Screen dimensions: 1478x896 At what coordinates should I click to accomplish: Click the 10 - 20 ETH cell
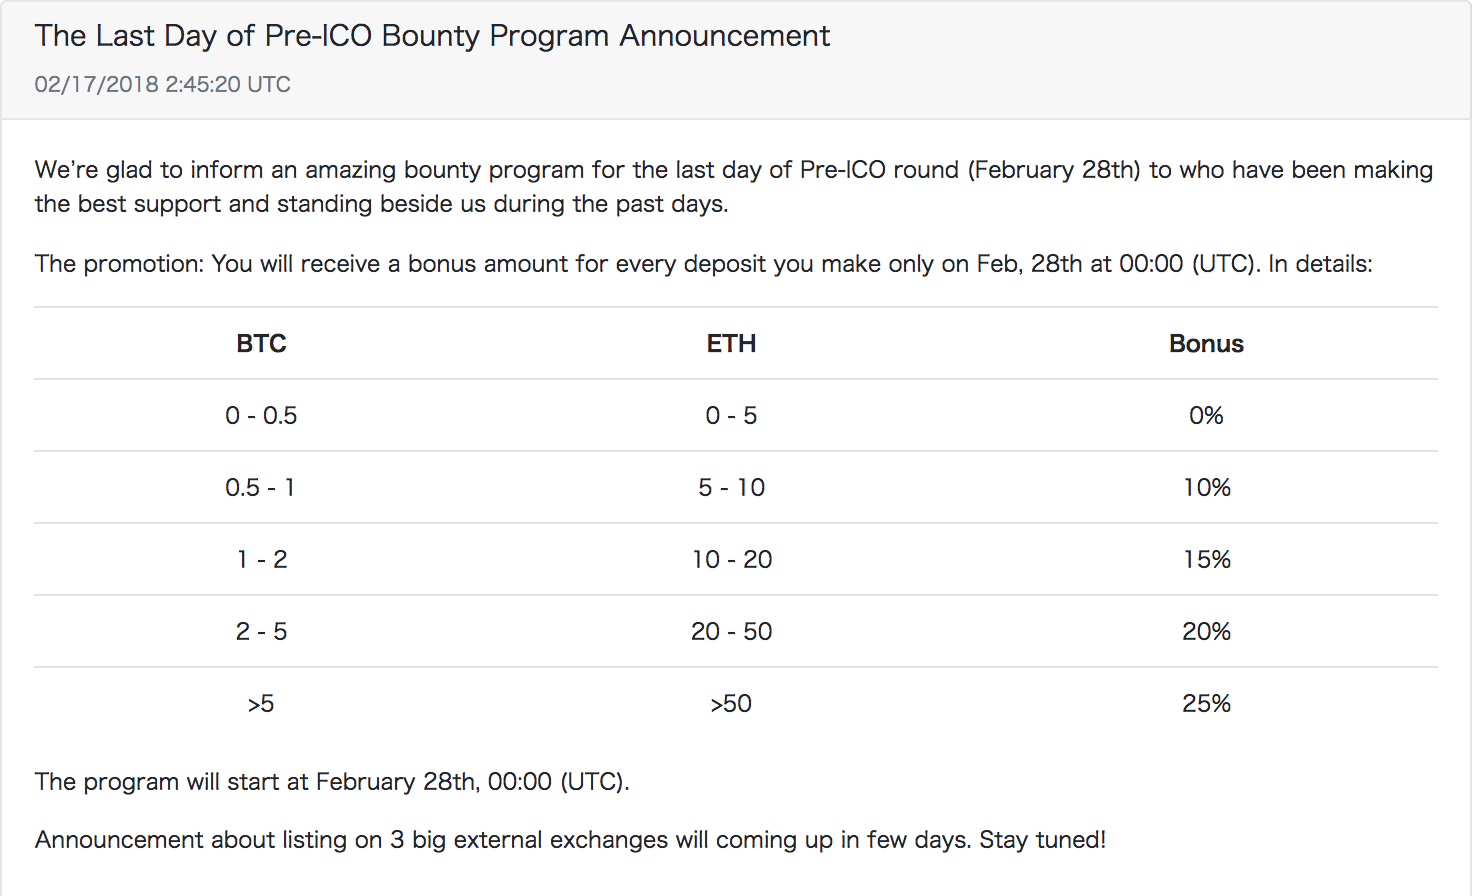click(731, 560)
